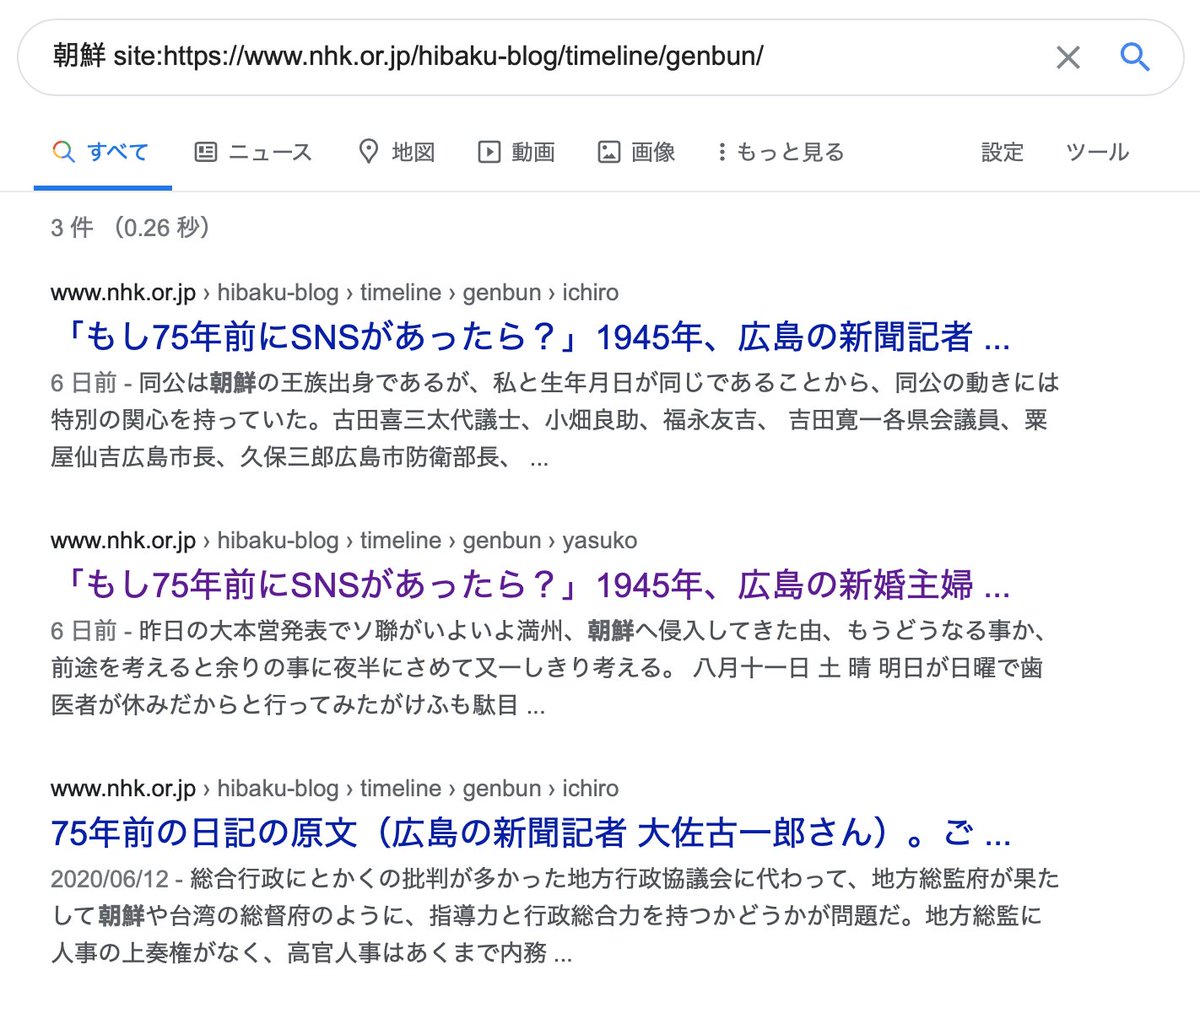Click the 3 件 (0.26 秒) result count
Viewport: 1200px width, 1024px height.
click(130, 228)
